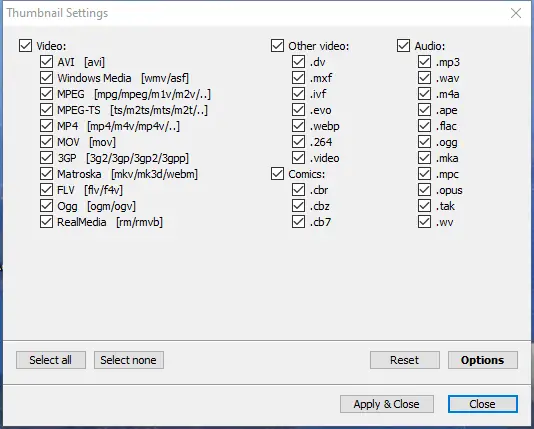
Task: Click Apply & Close
Action: [387, 404]
